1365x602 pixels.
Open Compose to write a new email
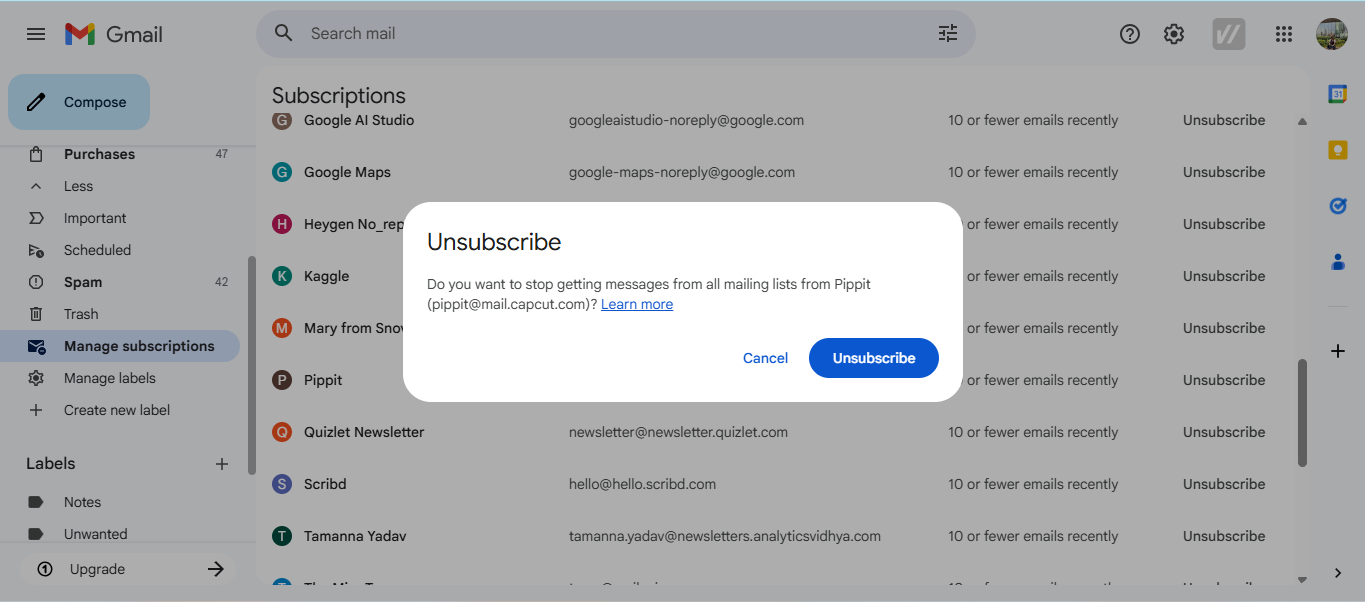[78, 101]
